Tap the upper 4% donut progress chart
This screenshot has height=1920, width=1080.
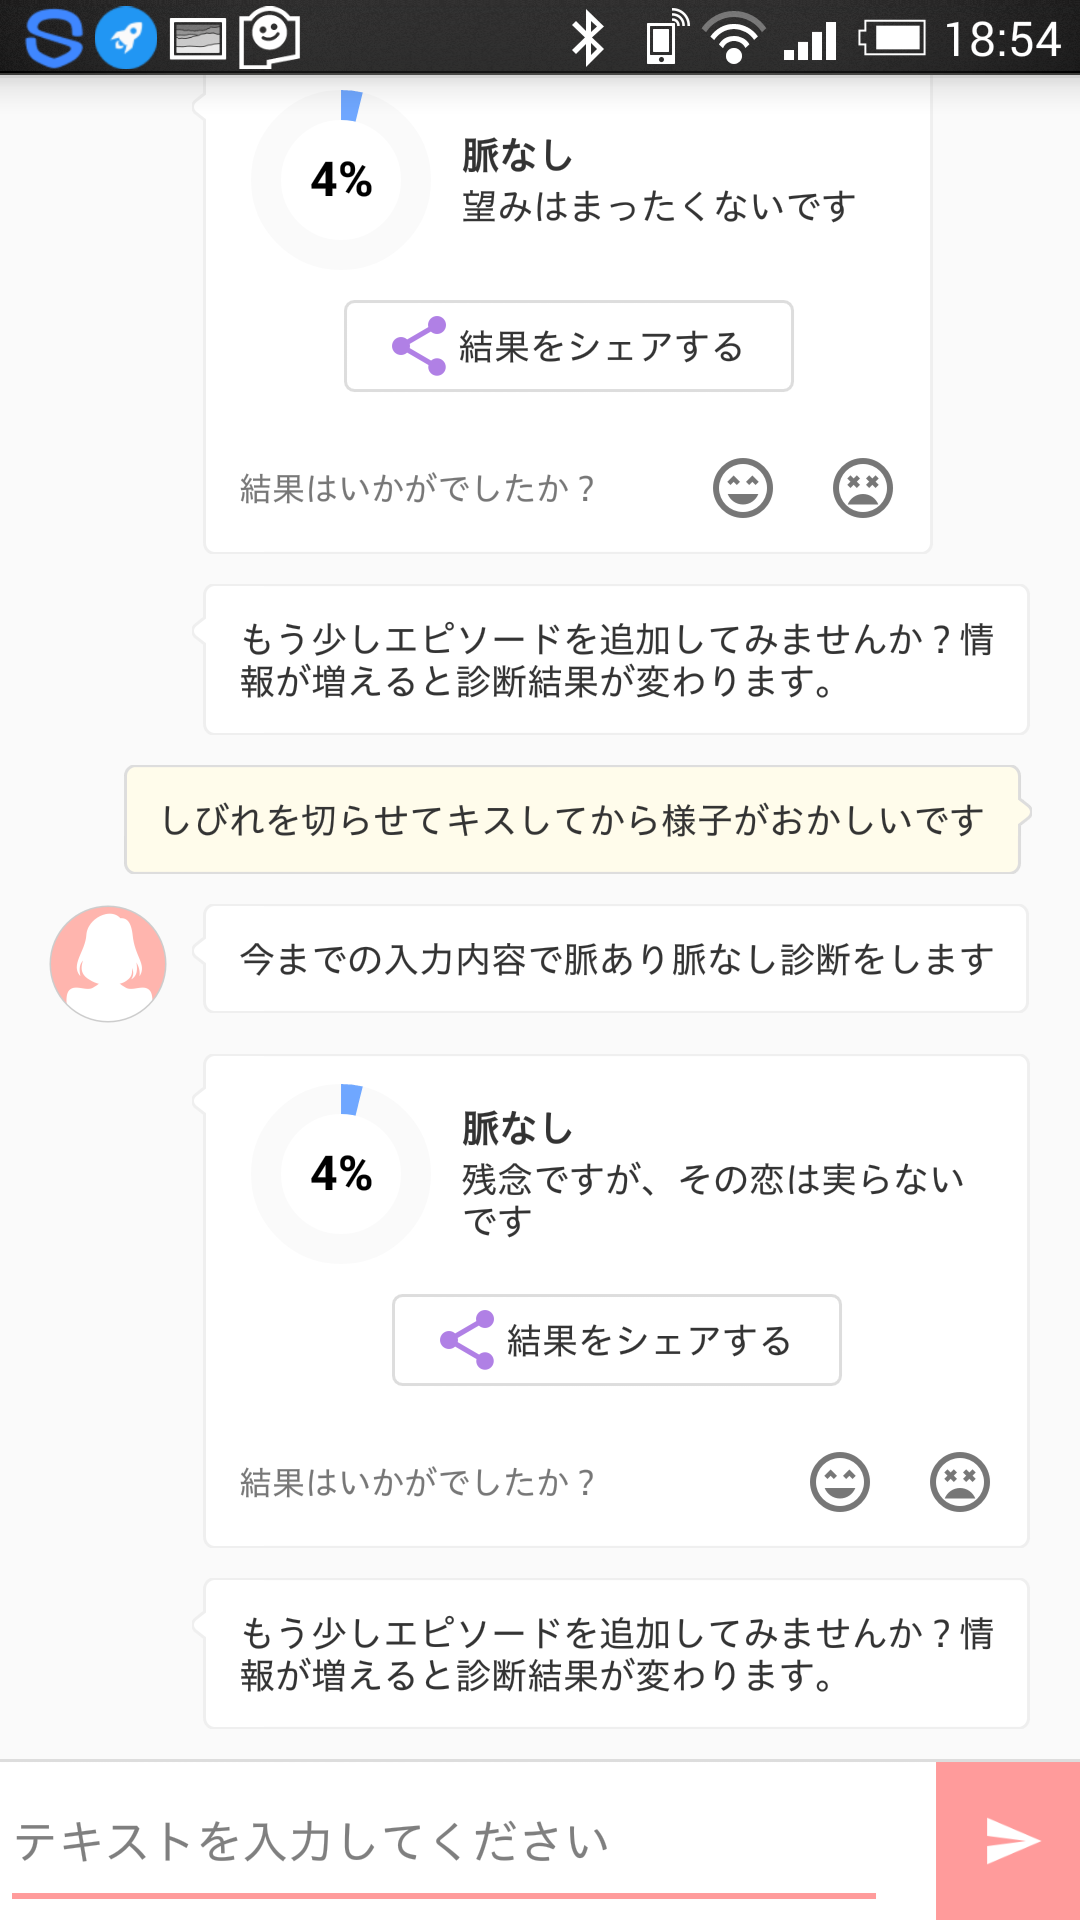341,180
